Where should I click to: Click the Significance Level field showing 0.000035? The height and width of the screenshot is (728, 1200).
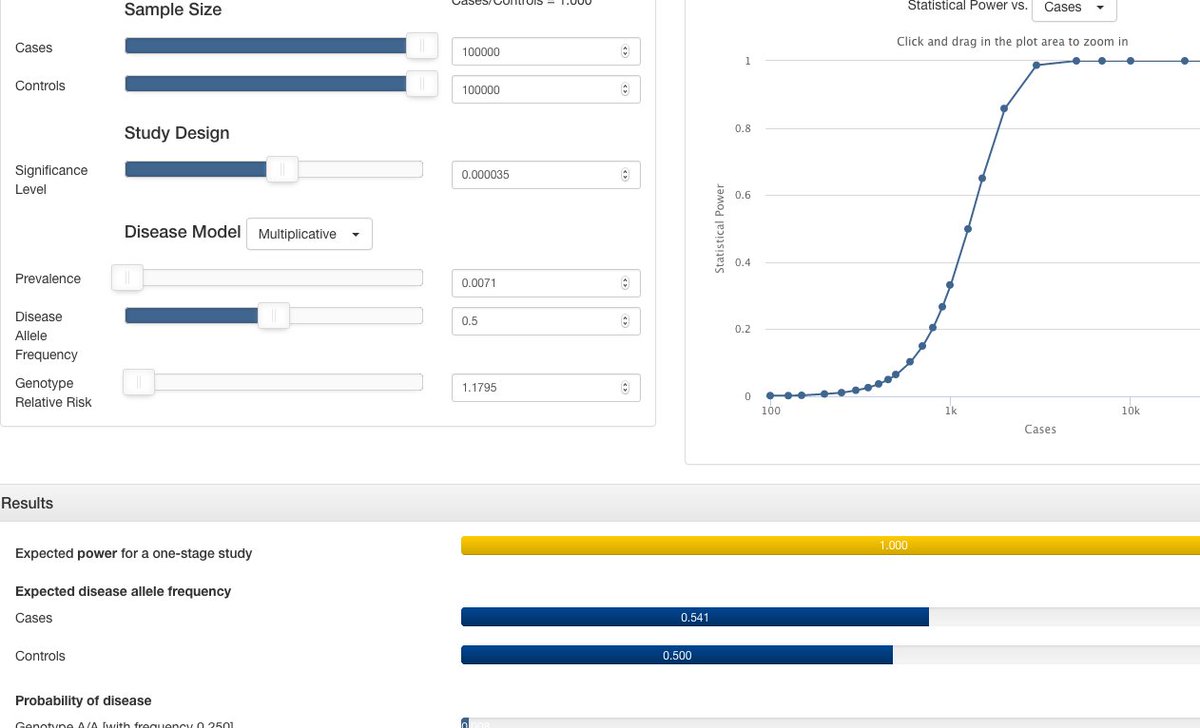[x=546, y=175]
